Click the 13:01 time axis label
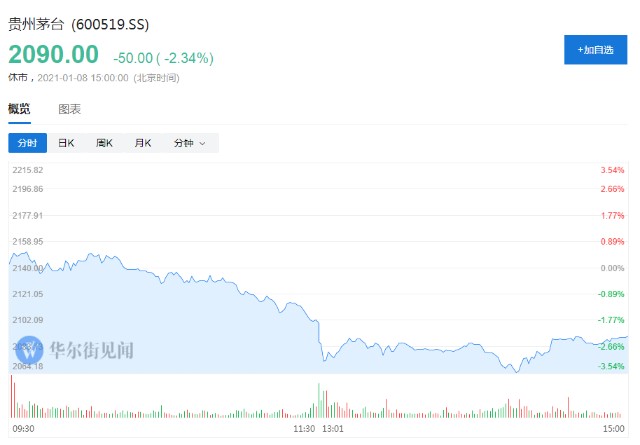The height and width of the screenshot is (445, 640). [x=333, y=429]
